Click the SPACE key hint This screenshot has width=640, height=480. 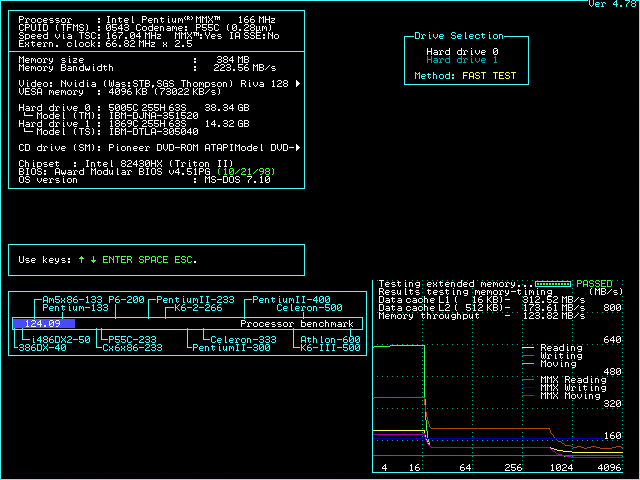[153, 260]
